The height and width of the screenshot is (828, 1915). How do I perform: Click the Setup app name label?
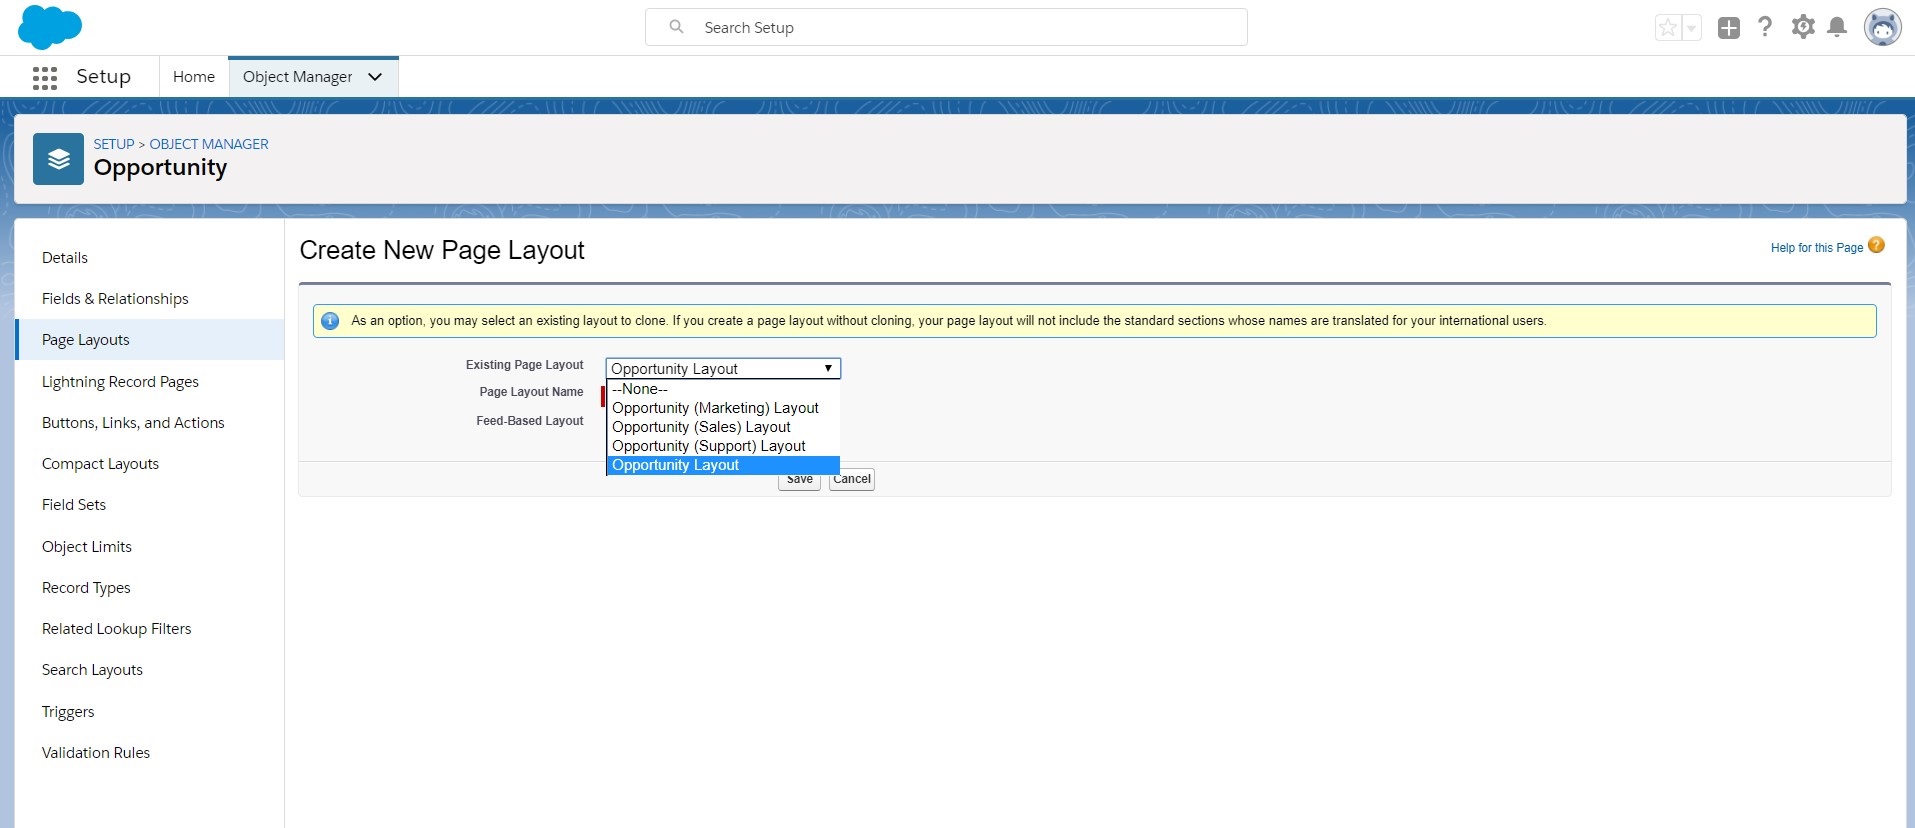pyautogui.click(x=104, y=77)
